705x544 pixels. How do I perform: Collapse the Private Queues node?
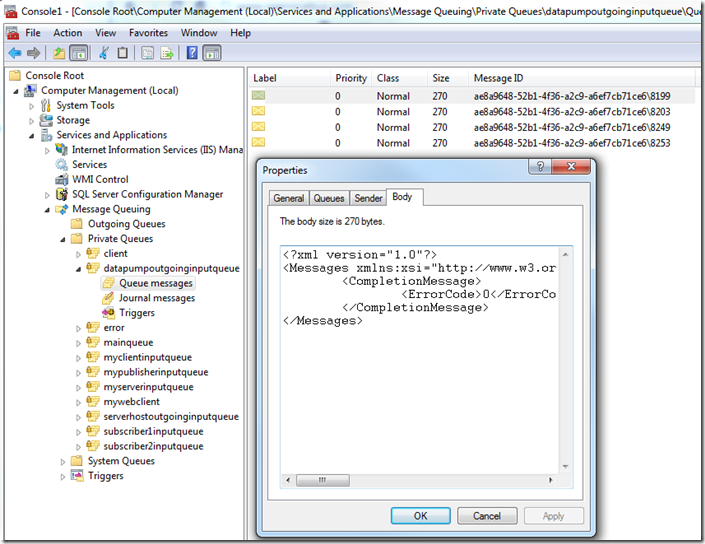[x=63, y=240]
